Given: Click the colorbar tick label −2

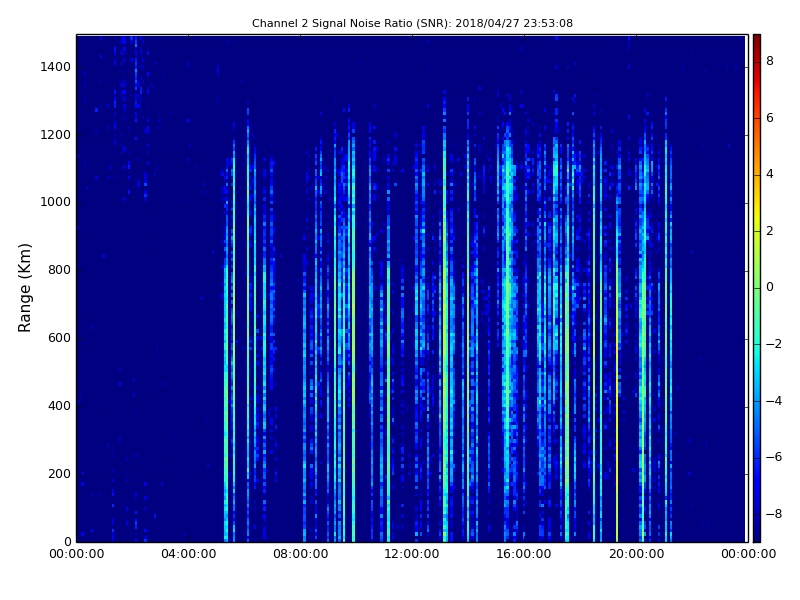Looking at the screenshot, I should 774,344.
